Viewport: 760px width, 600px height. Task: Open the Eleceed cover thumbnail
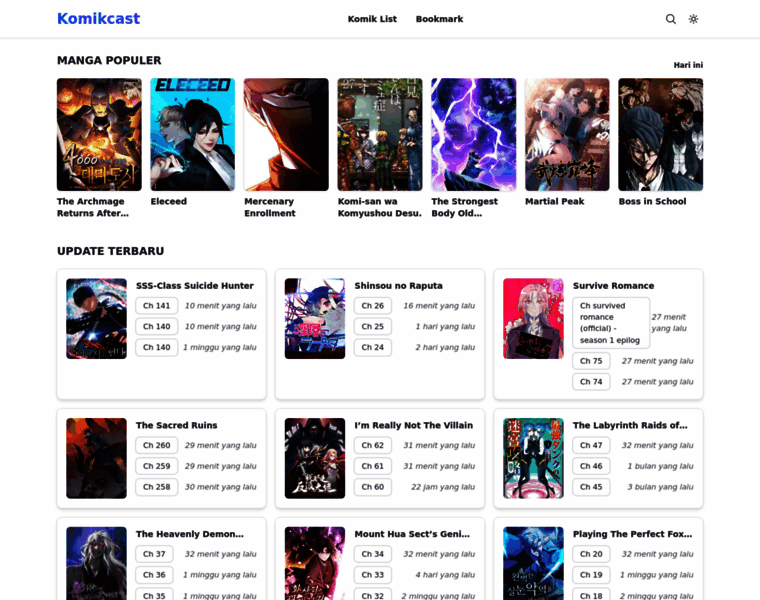[193, 135]
